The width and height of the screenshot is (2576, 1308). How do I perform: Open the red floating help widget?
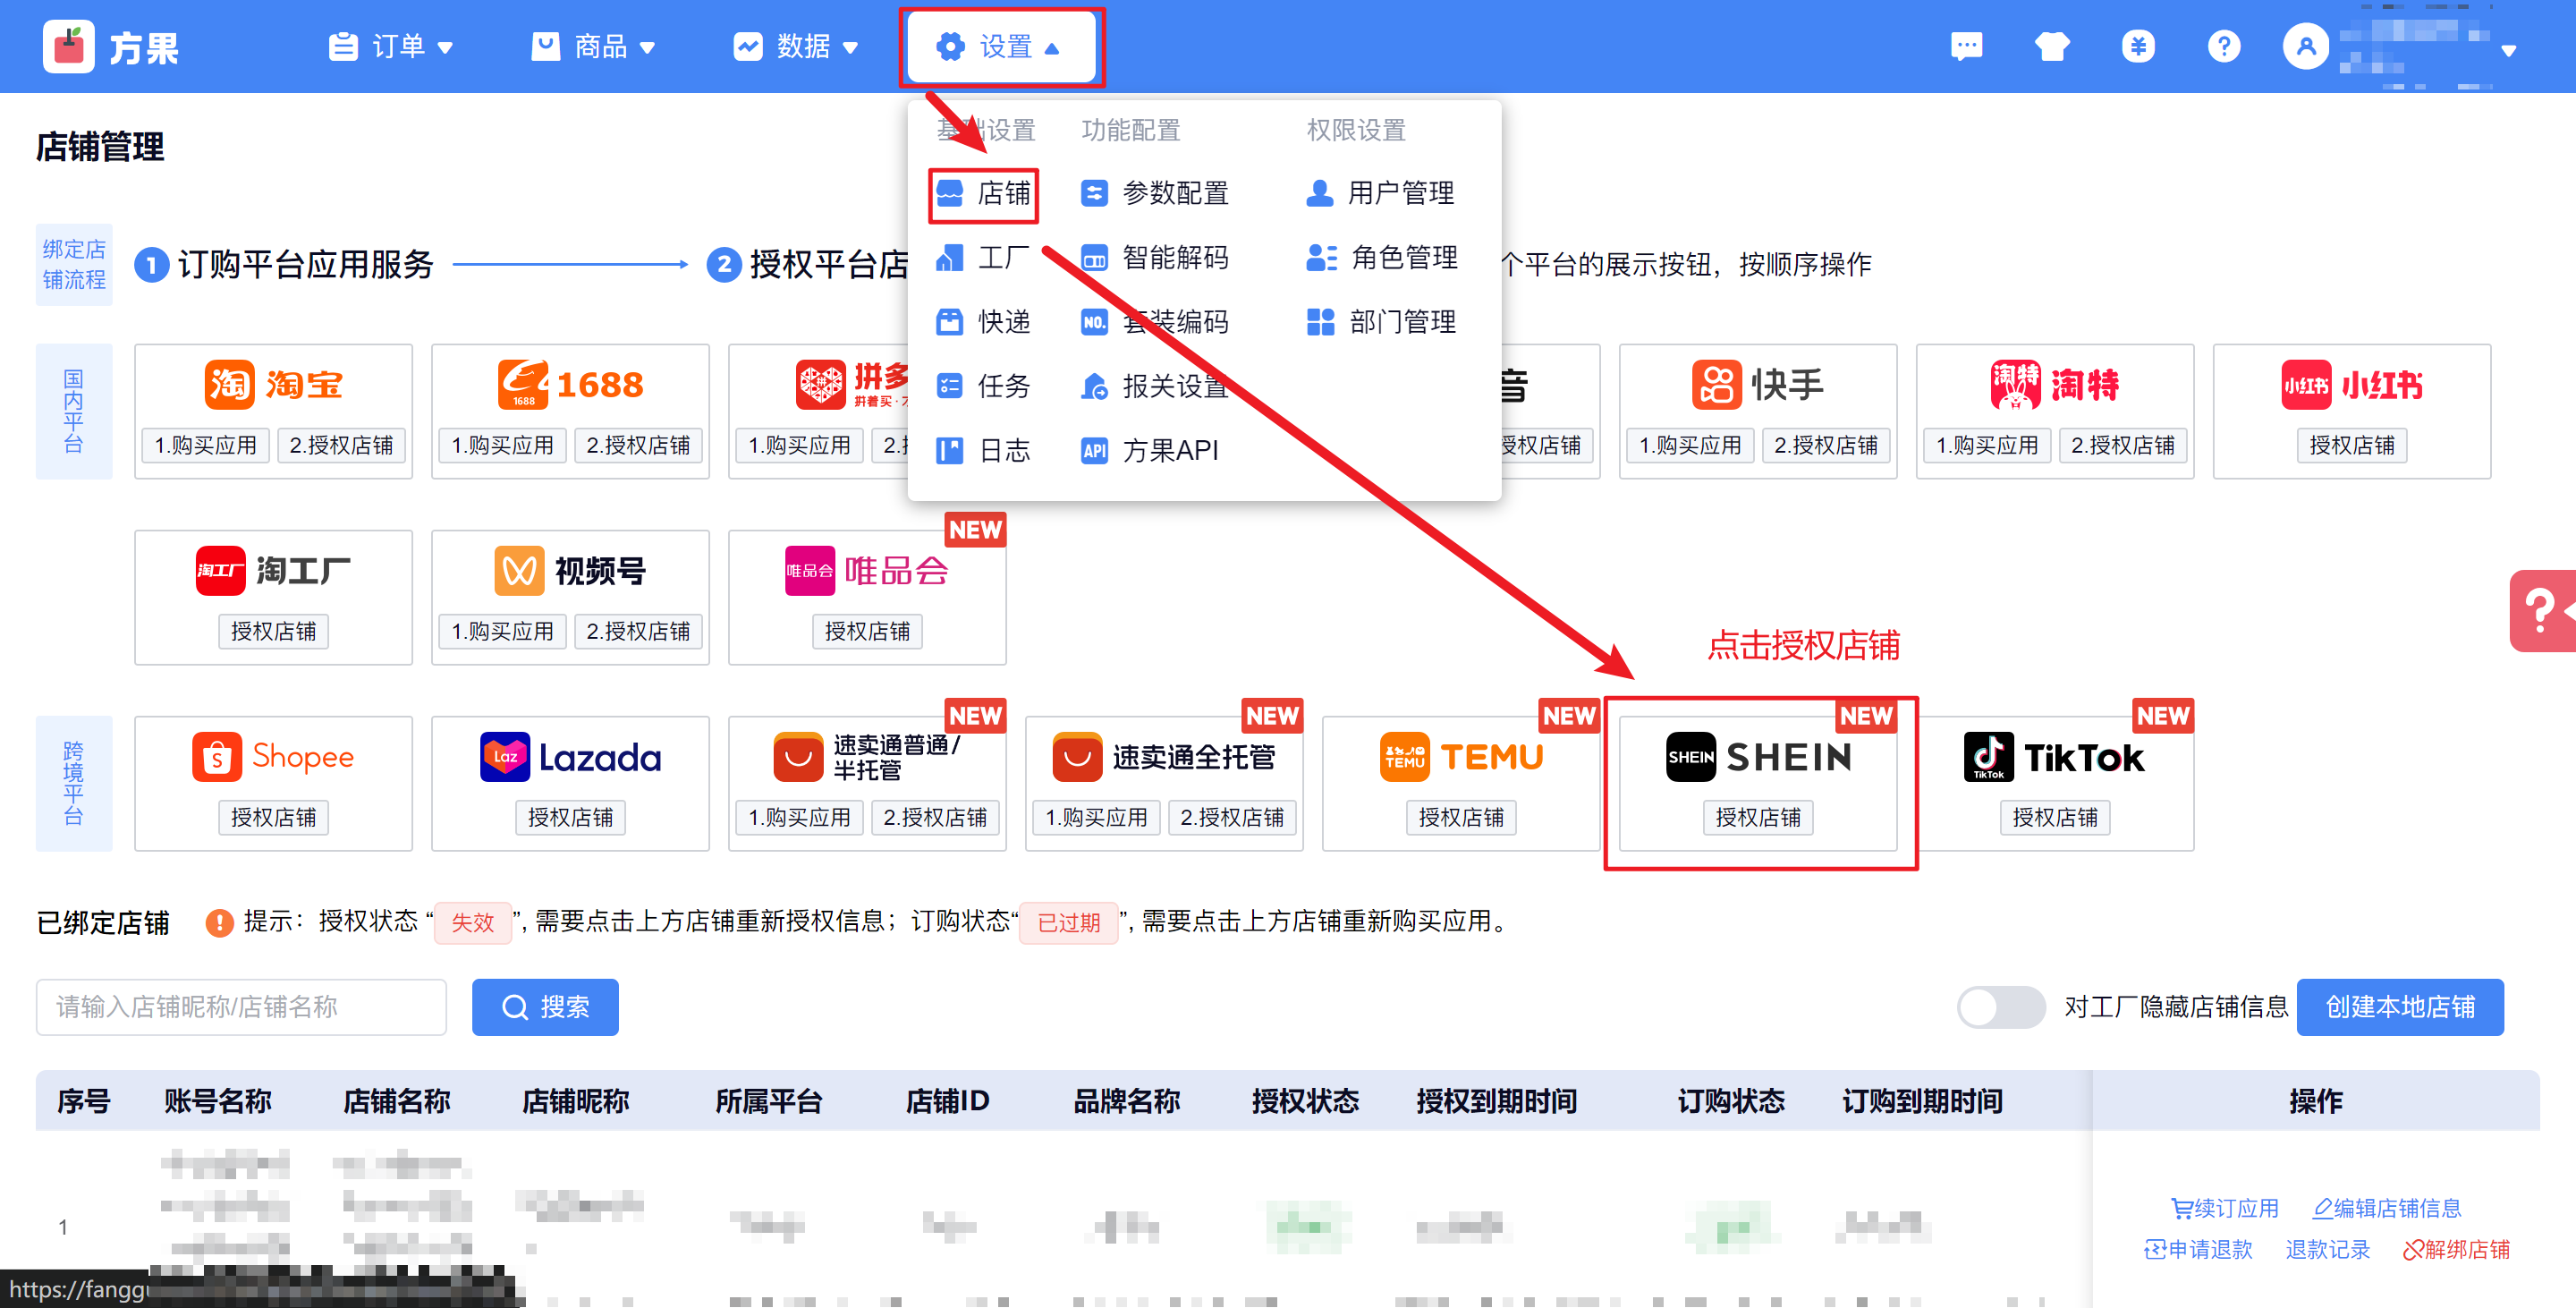2541,610
